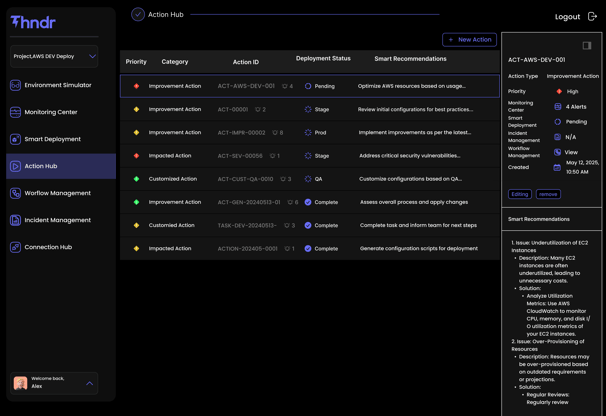
Task: Click the Thndr logo
Action: coord(33,22)
